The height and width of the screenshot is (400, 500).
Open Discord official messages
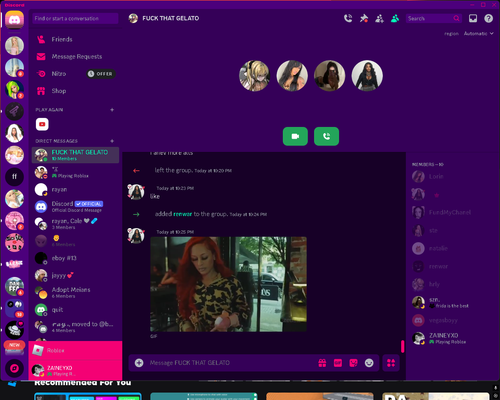[75, 207]
